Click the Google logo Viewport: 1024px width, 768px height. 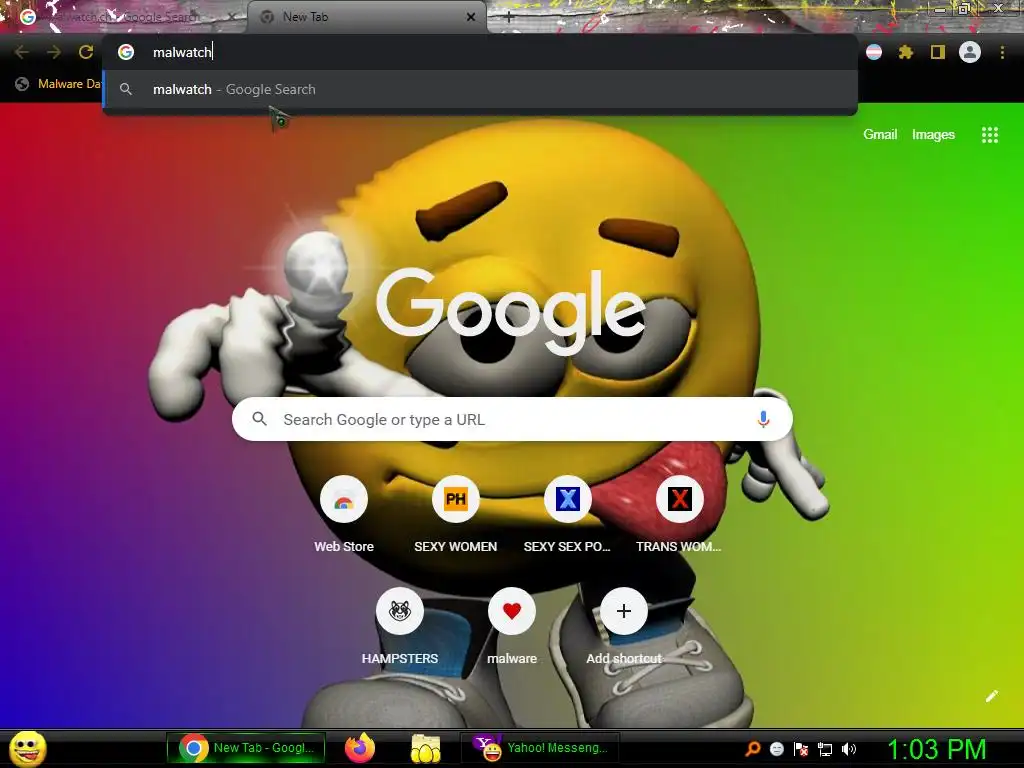(x=511, y=312)
